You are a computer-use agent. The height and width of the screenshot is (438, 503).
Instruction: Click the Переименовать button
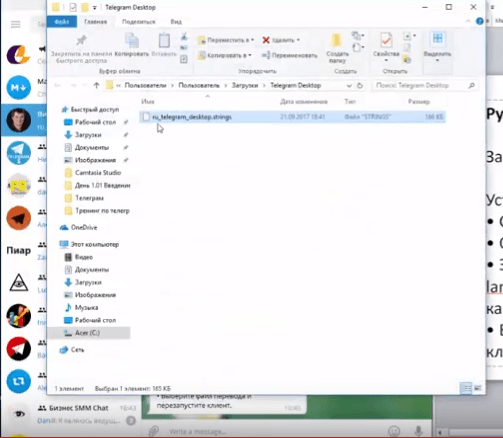coord(289,55)
